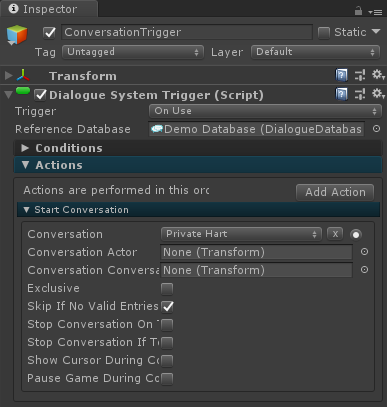Viewport: 387px width, 407px height.
Task: Open the Dialogue System Trigger gear menu
Action: [x=378, y=94]
